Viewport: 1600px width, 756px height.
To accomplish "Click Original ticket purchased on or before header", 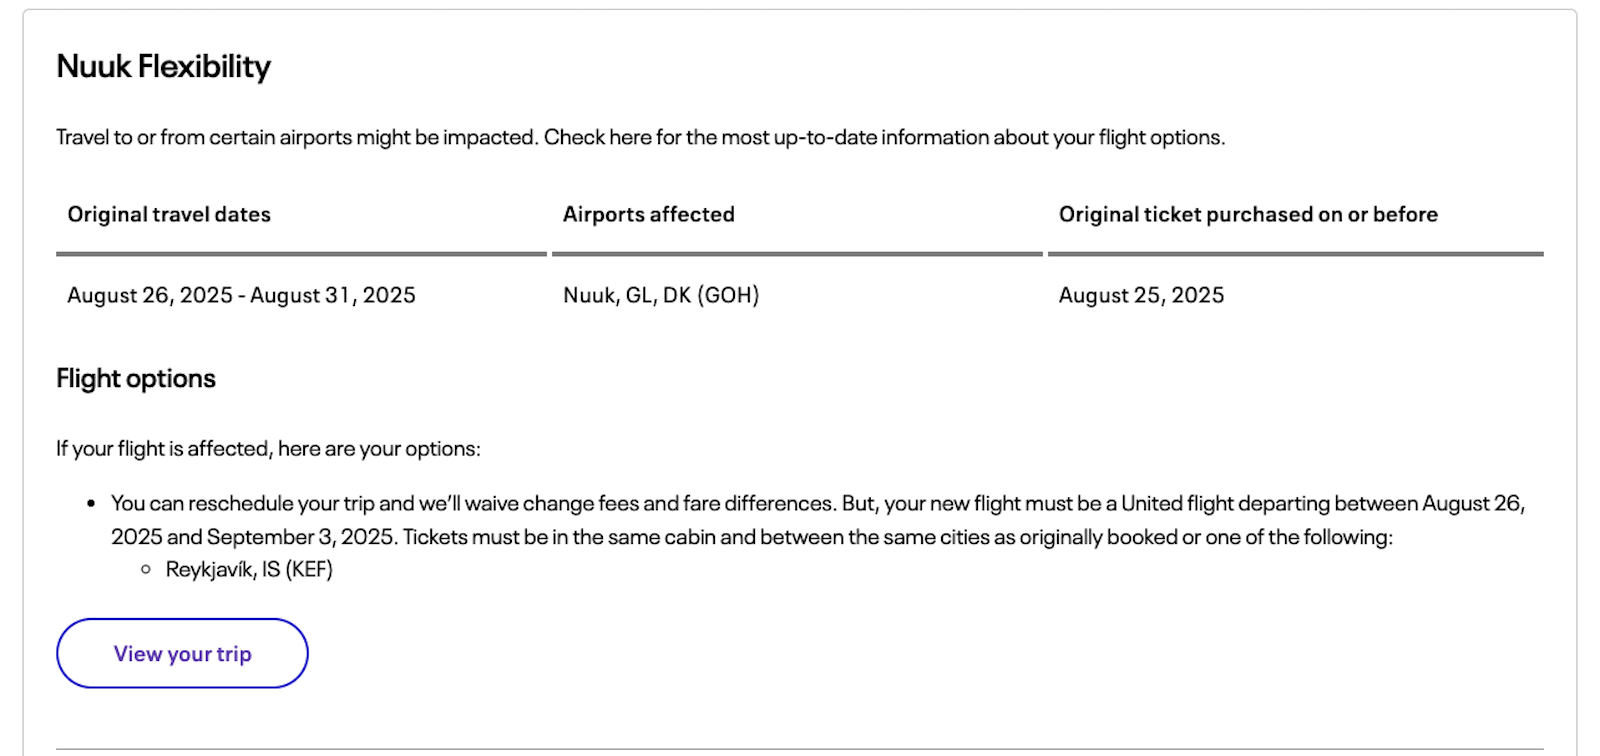I will pyautogui.click(x=1248, y=214).
